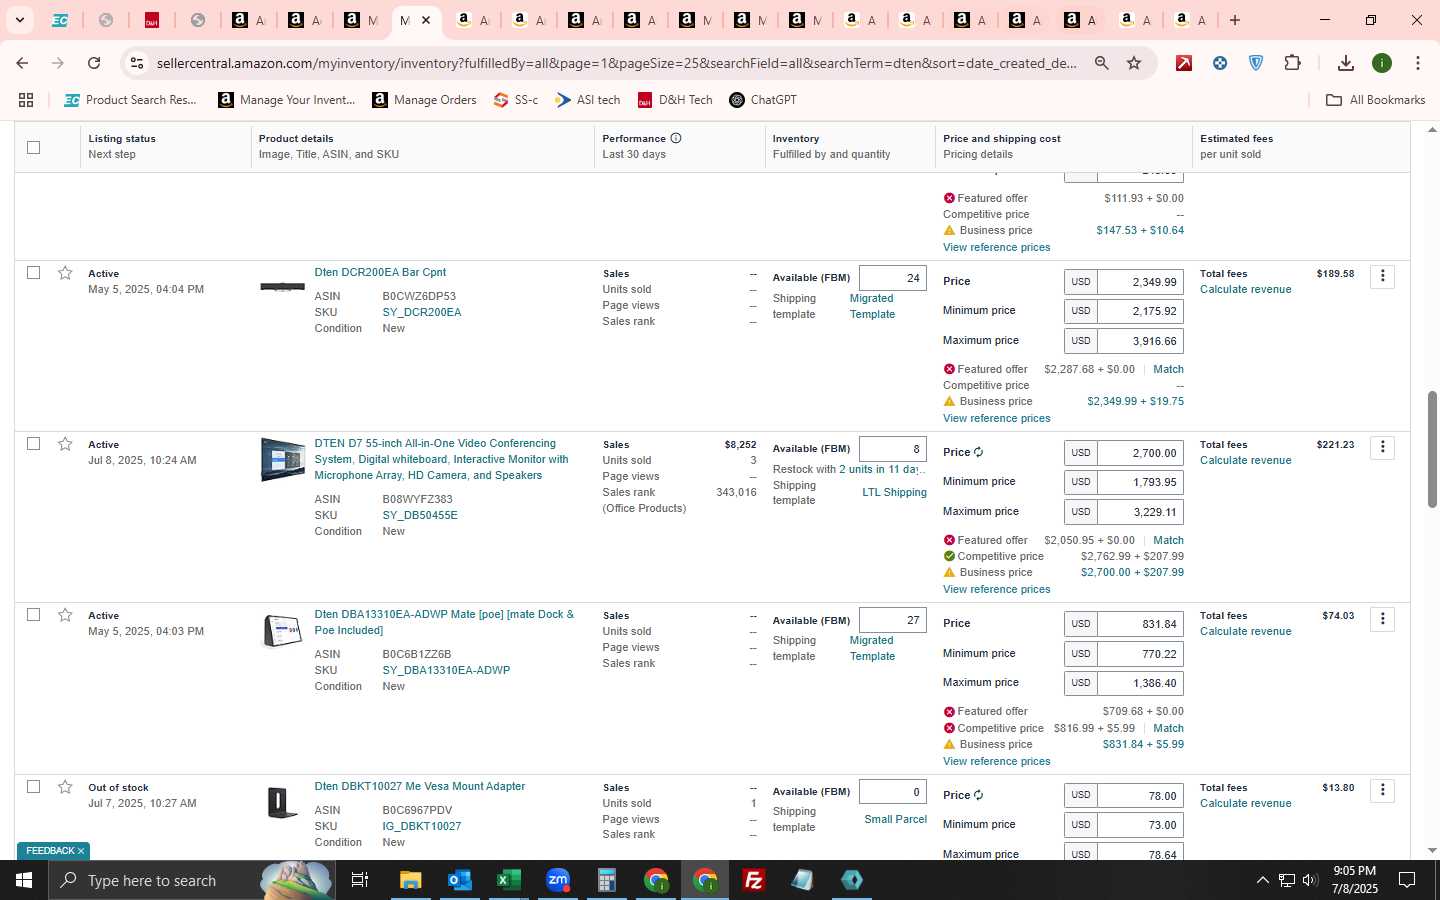Screen dimensions: 1440x900
Task: Click the Performance info icon
Action: click(676, 138)
